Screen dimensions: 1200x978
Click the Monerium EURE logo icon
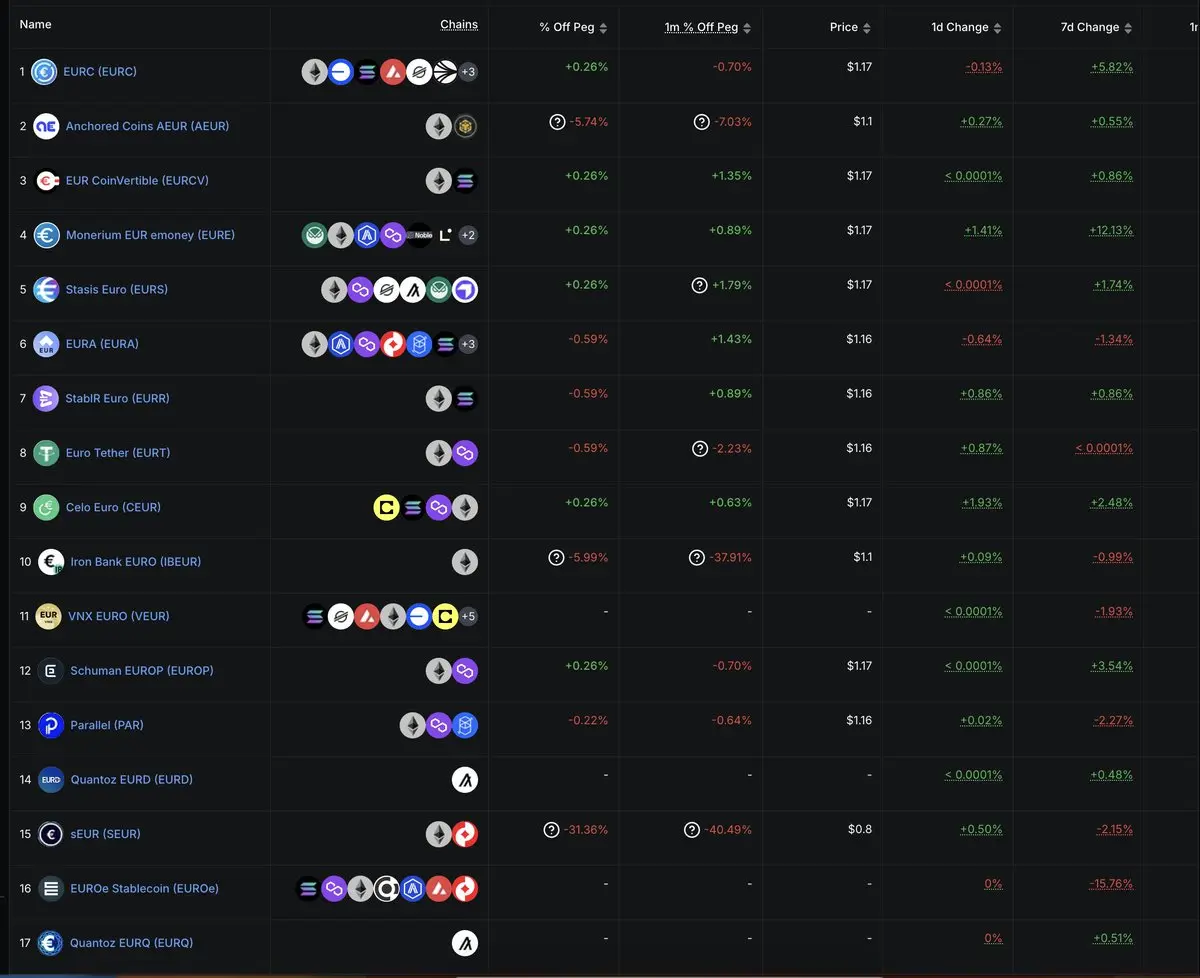[46, 235]
